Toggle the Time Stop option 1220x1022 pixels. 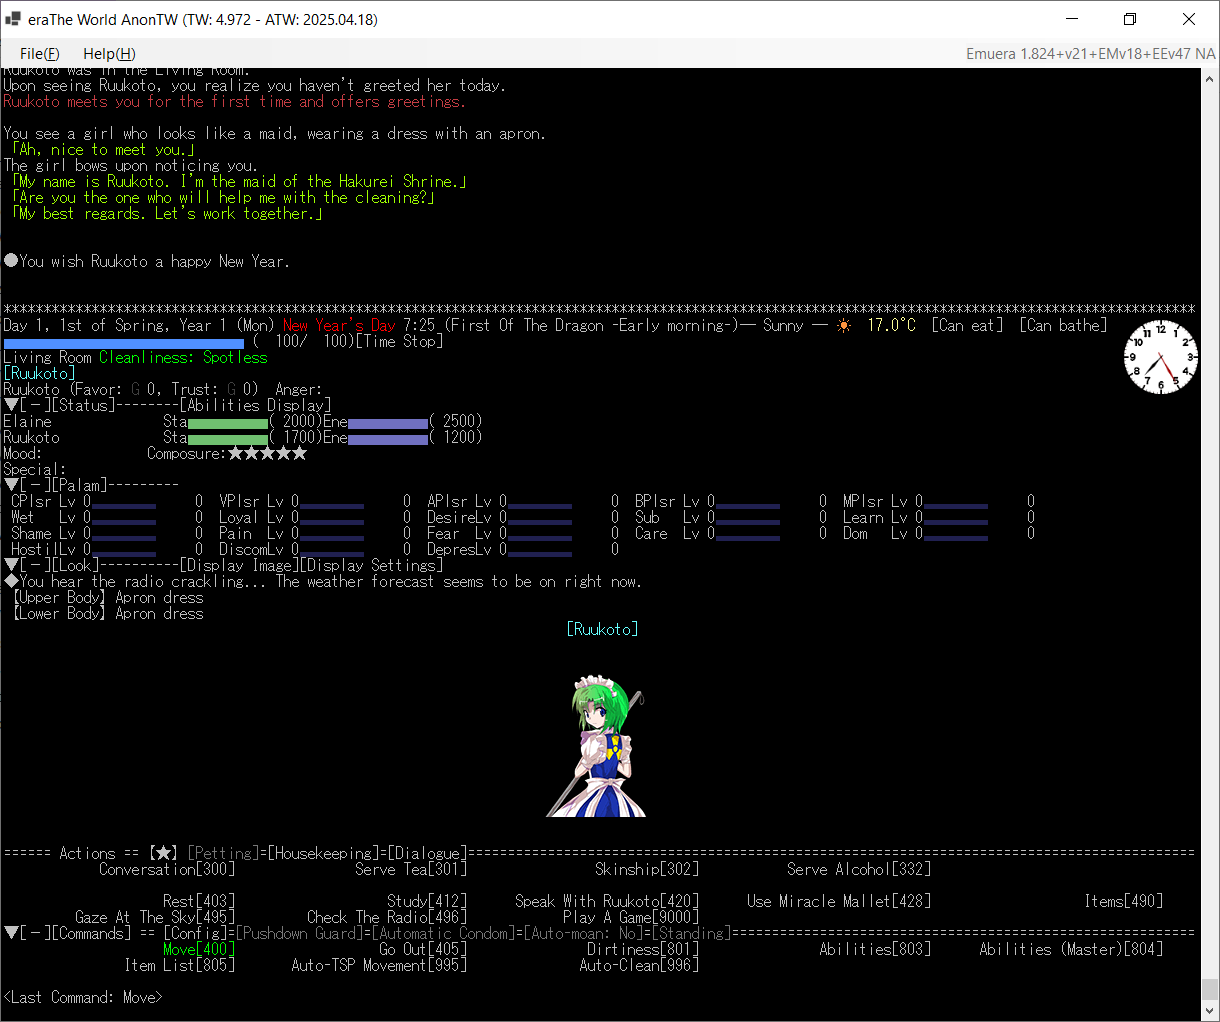pos(399,341)
